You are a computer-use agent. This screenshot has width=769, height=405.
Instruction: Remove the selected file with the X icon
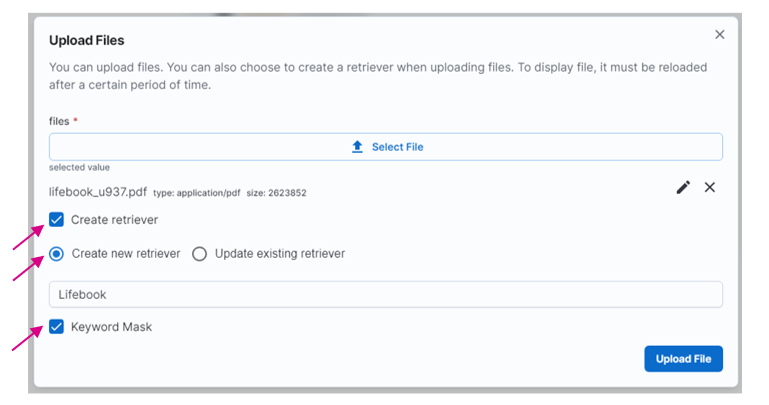click(710, 187)
